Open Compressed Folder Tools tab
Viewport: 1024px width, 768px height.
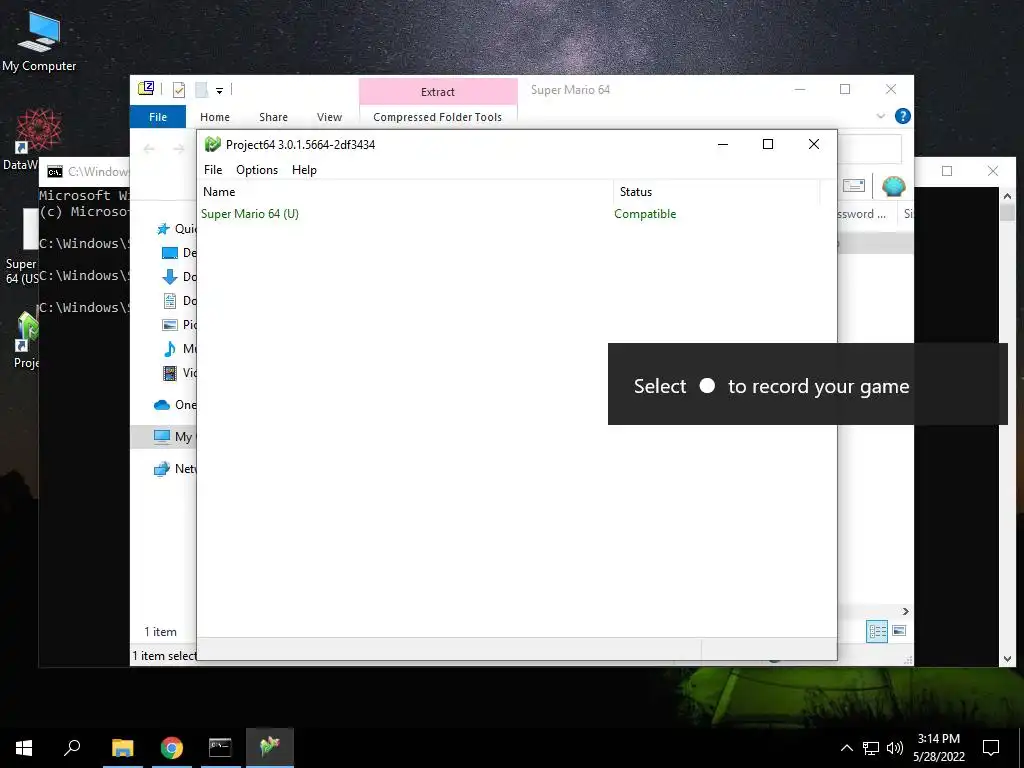coord(438,117)
